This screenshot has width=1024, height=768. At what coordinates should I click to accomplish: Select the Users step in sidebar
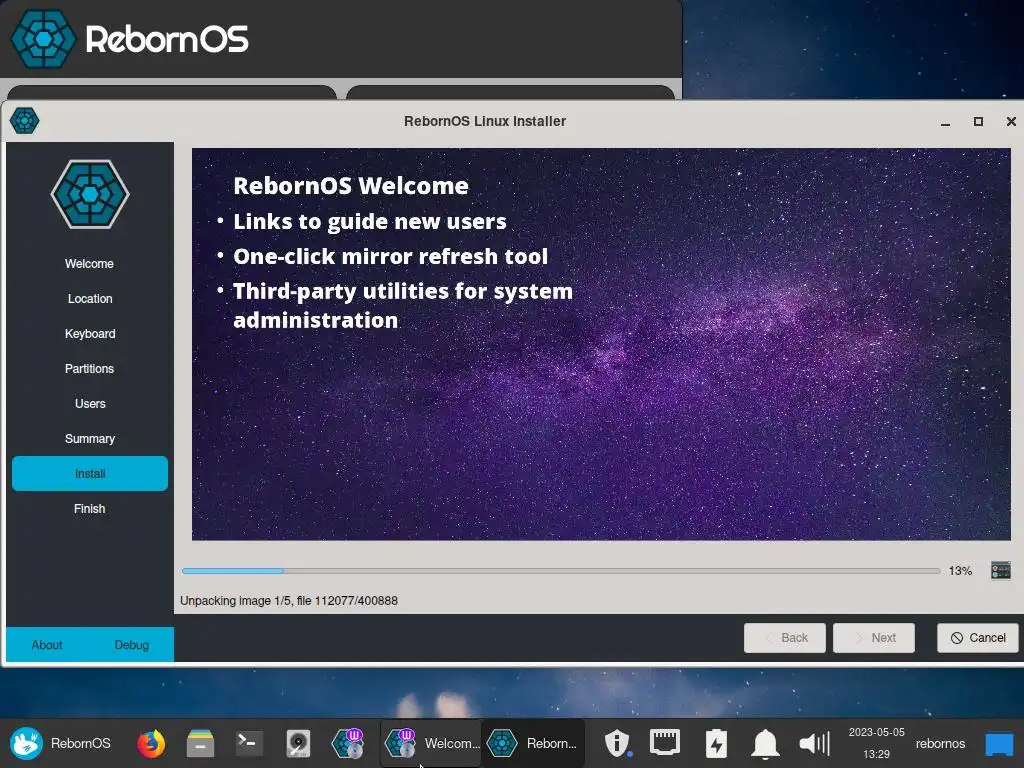[x=89, y=404]
